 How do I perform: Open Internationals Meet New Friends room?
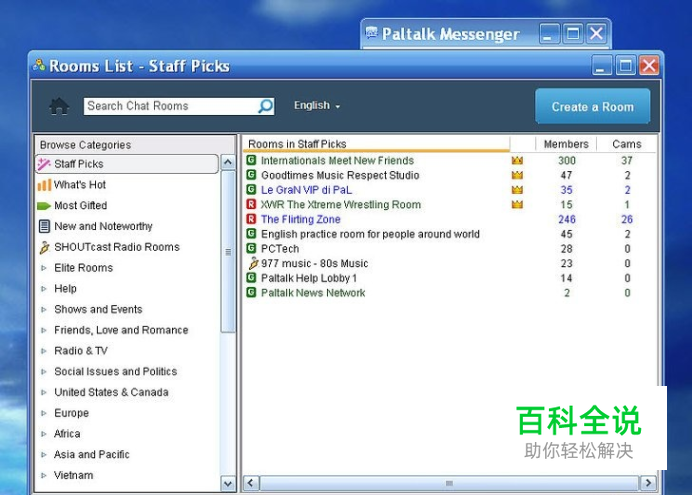point(338,161)
